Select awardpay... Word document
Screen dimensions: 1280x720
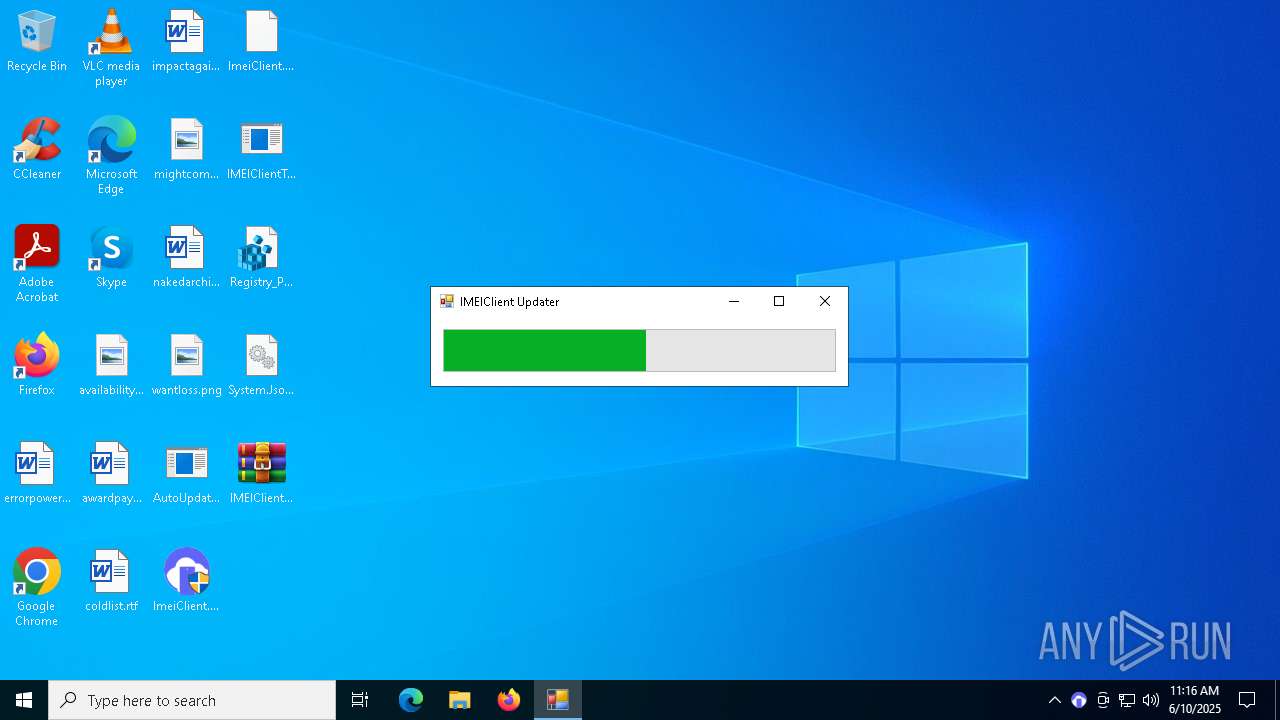click(x=111, y=474)
